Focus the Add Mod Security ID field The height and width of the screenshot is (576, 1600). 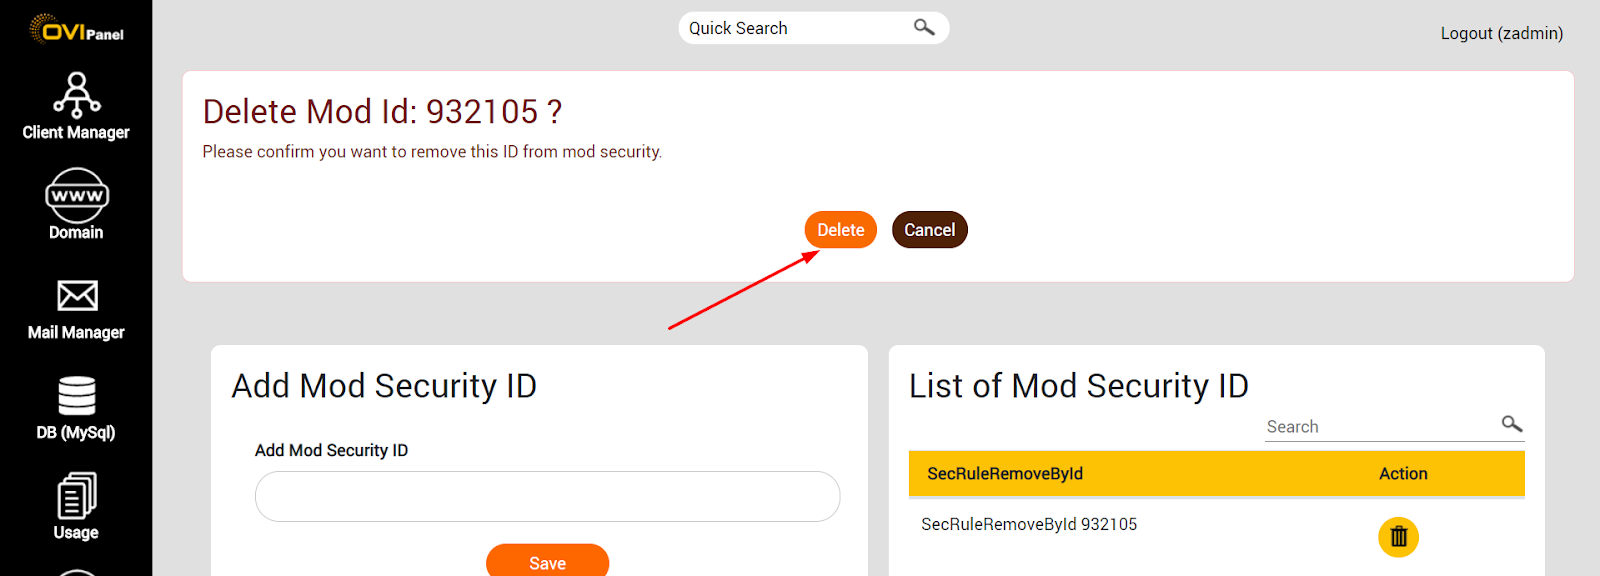pos(547,496)
